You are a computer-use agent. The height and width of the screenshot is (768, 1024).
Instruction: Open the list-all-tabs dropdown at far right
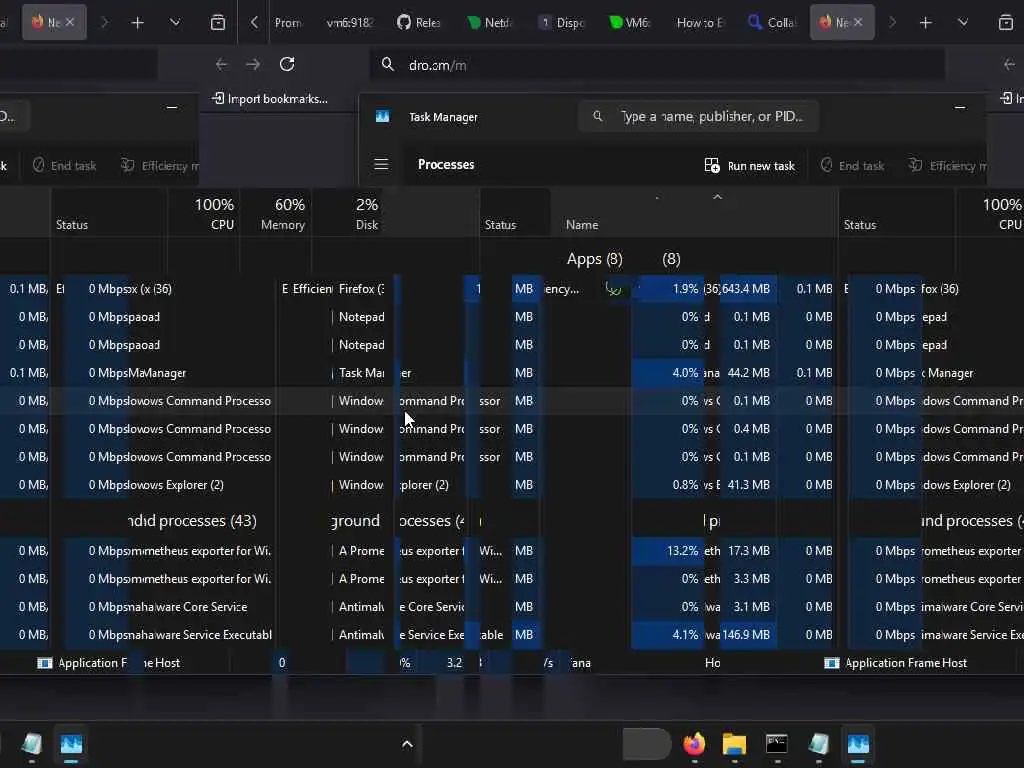pyautogui.click(x=963, y=23)
